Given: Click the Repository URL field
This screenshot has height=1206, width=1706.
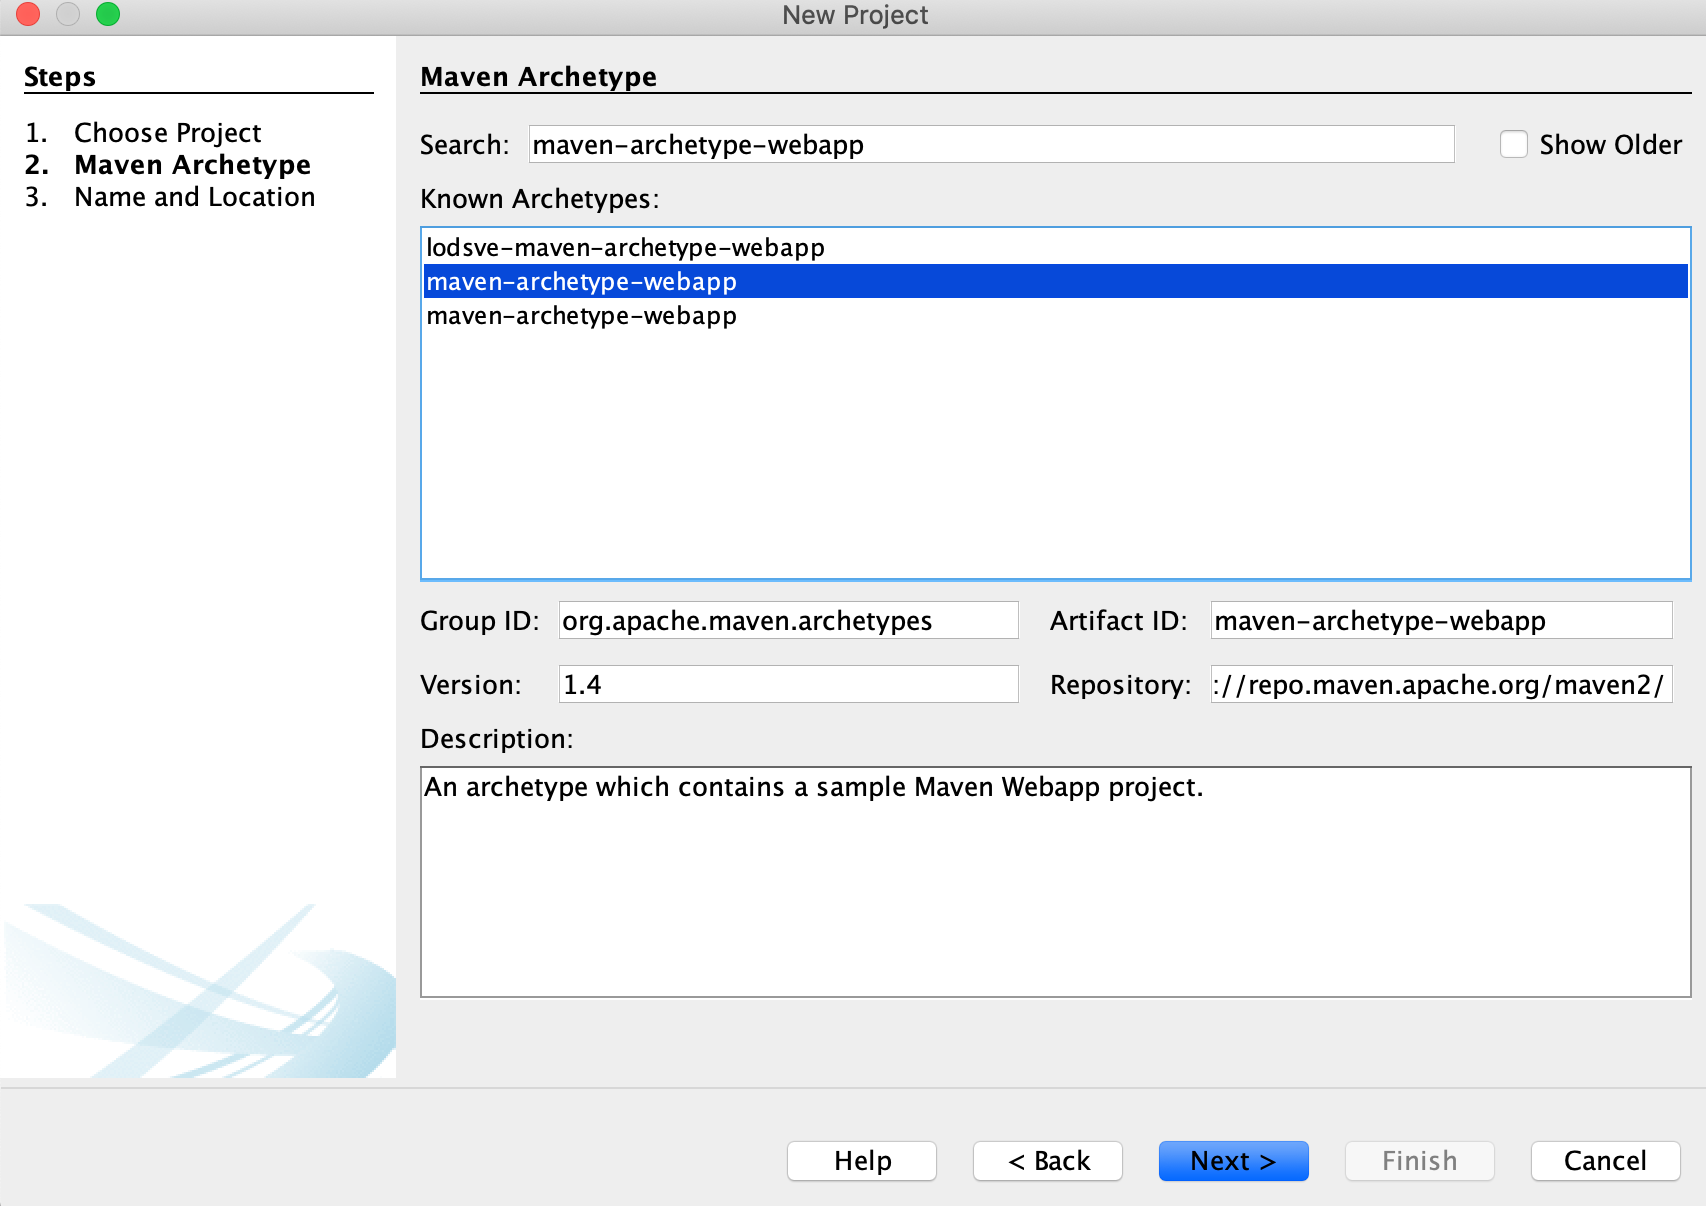Looking at the screenshot, I should click(1441, 684).
